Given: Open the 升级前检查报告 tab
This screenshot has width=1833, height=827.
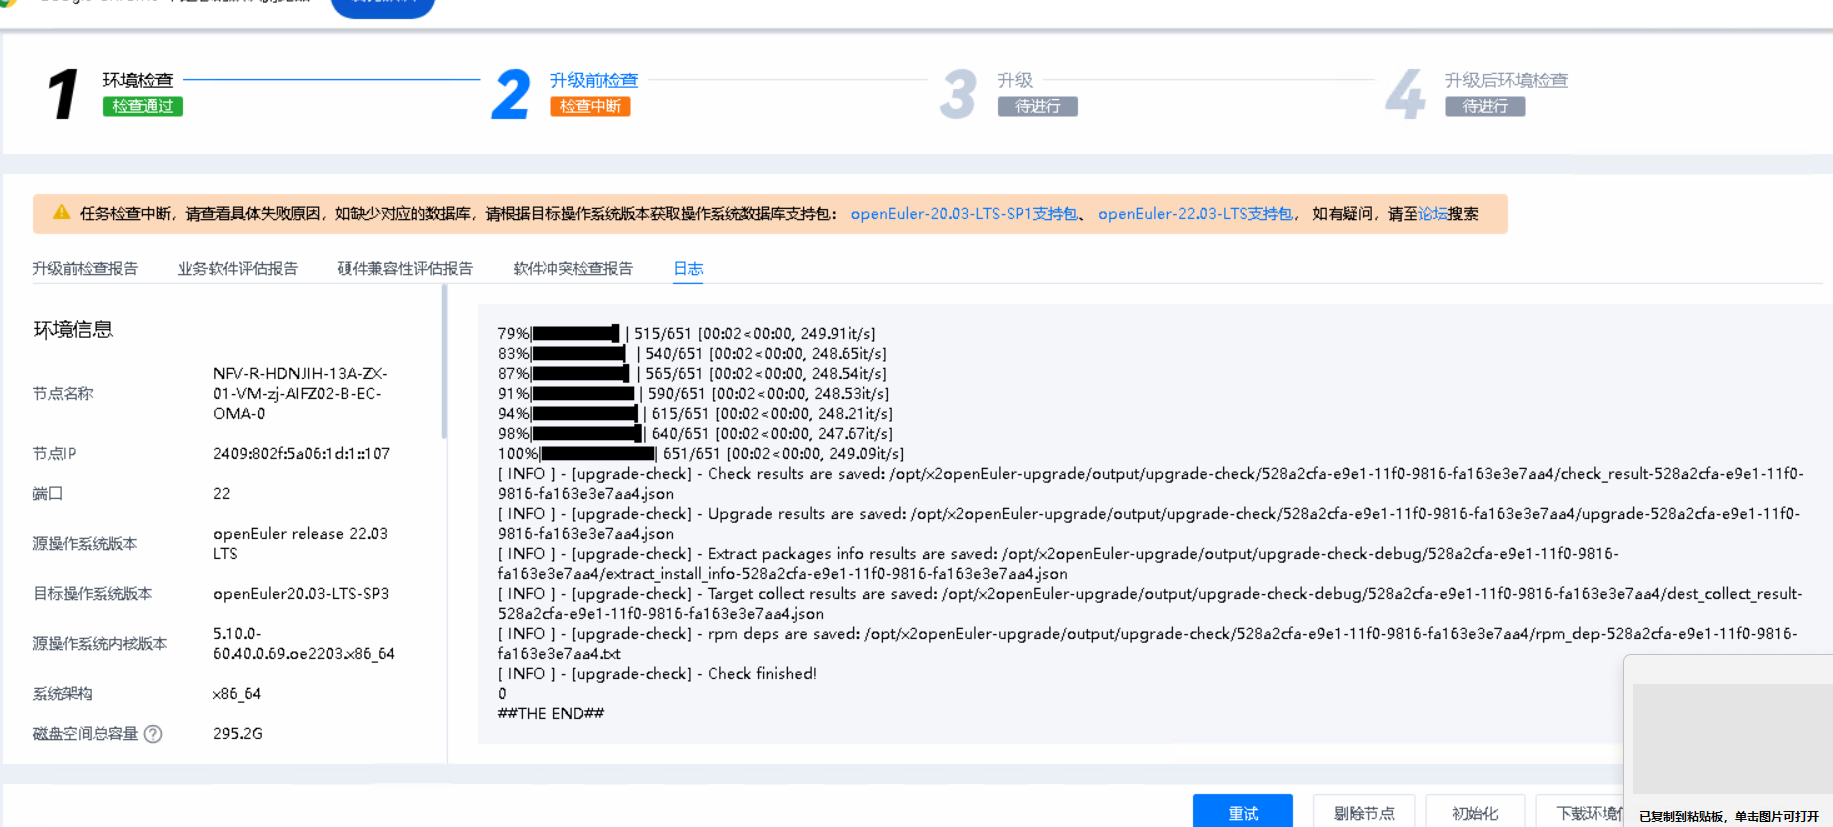Looking at the screenshot, I should 85,268.
